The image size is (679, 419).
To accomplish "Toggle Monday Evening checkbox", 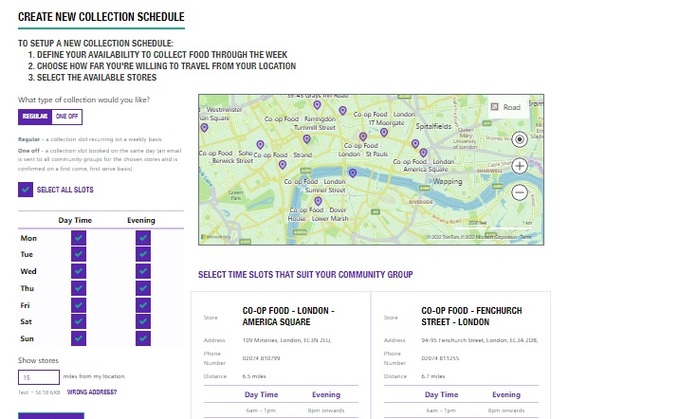I will [x=143, y=238].
